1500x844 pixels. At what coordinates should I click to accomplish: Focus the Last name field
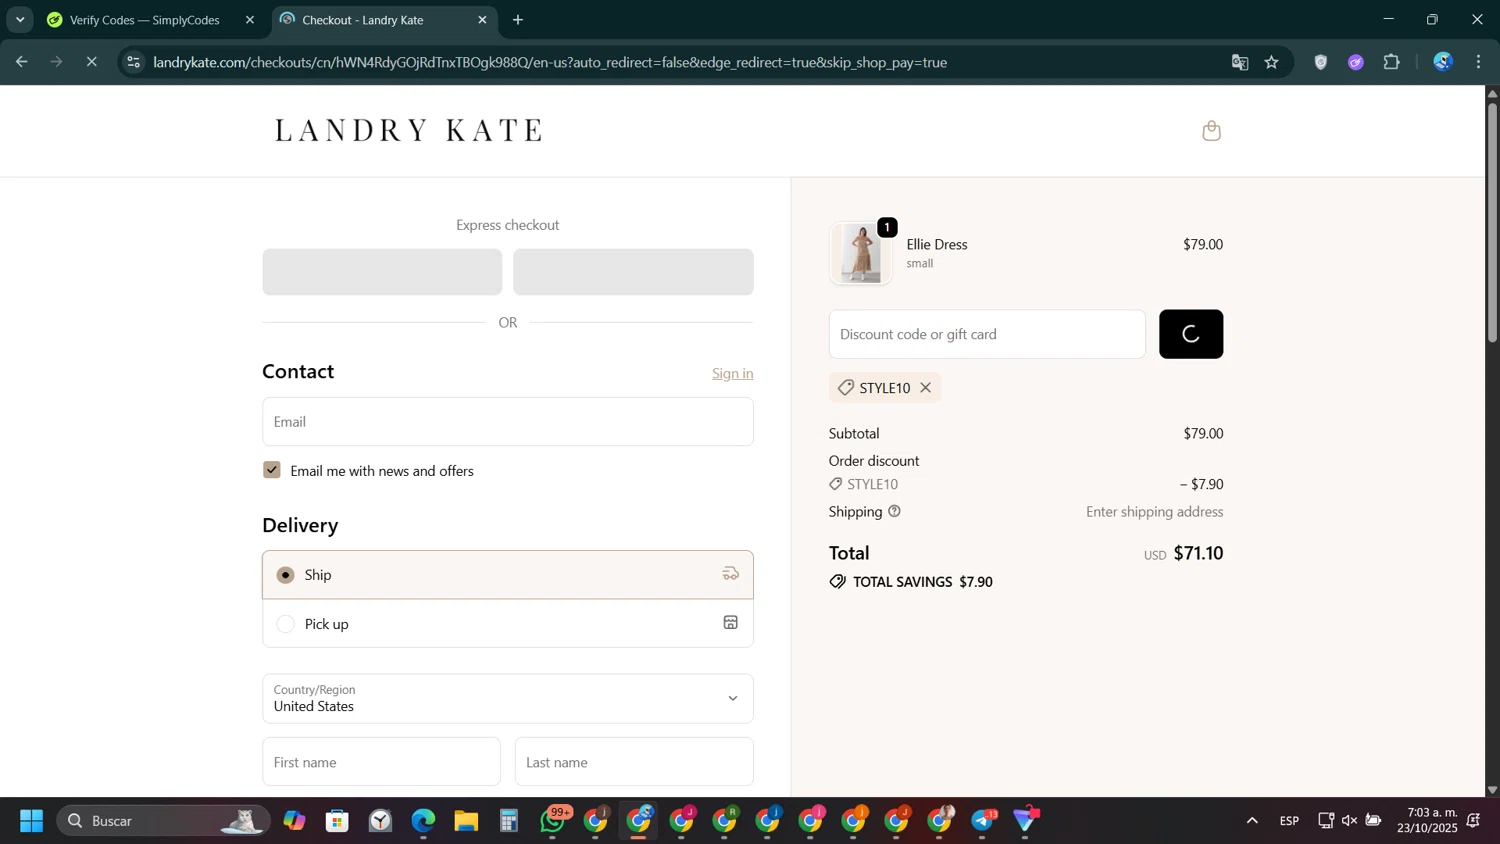tap(634, 762)
